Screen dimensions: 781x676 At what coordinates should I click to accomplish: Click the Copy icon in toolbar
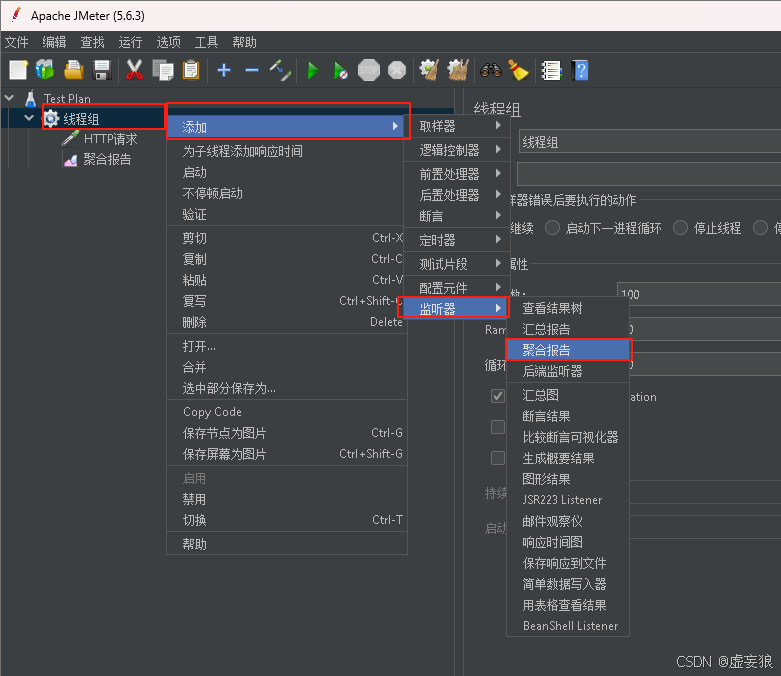pos(162,70)
